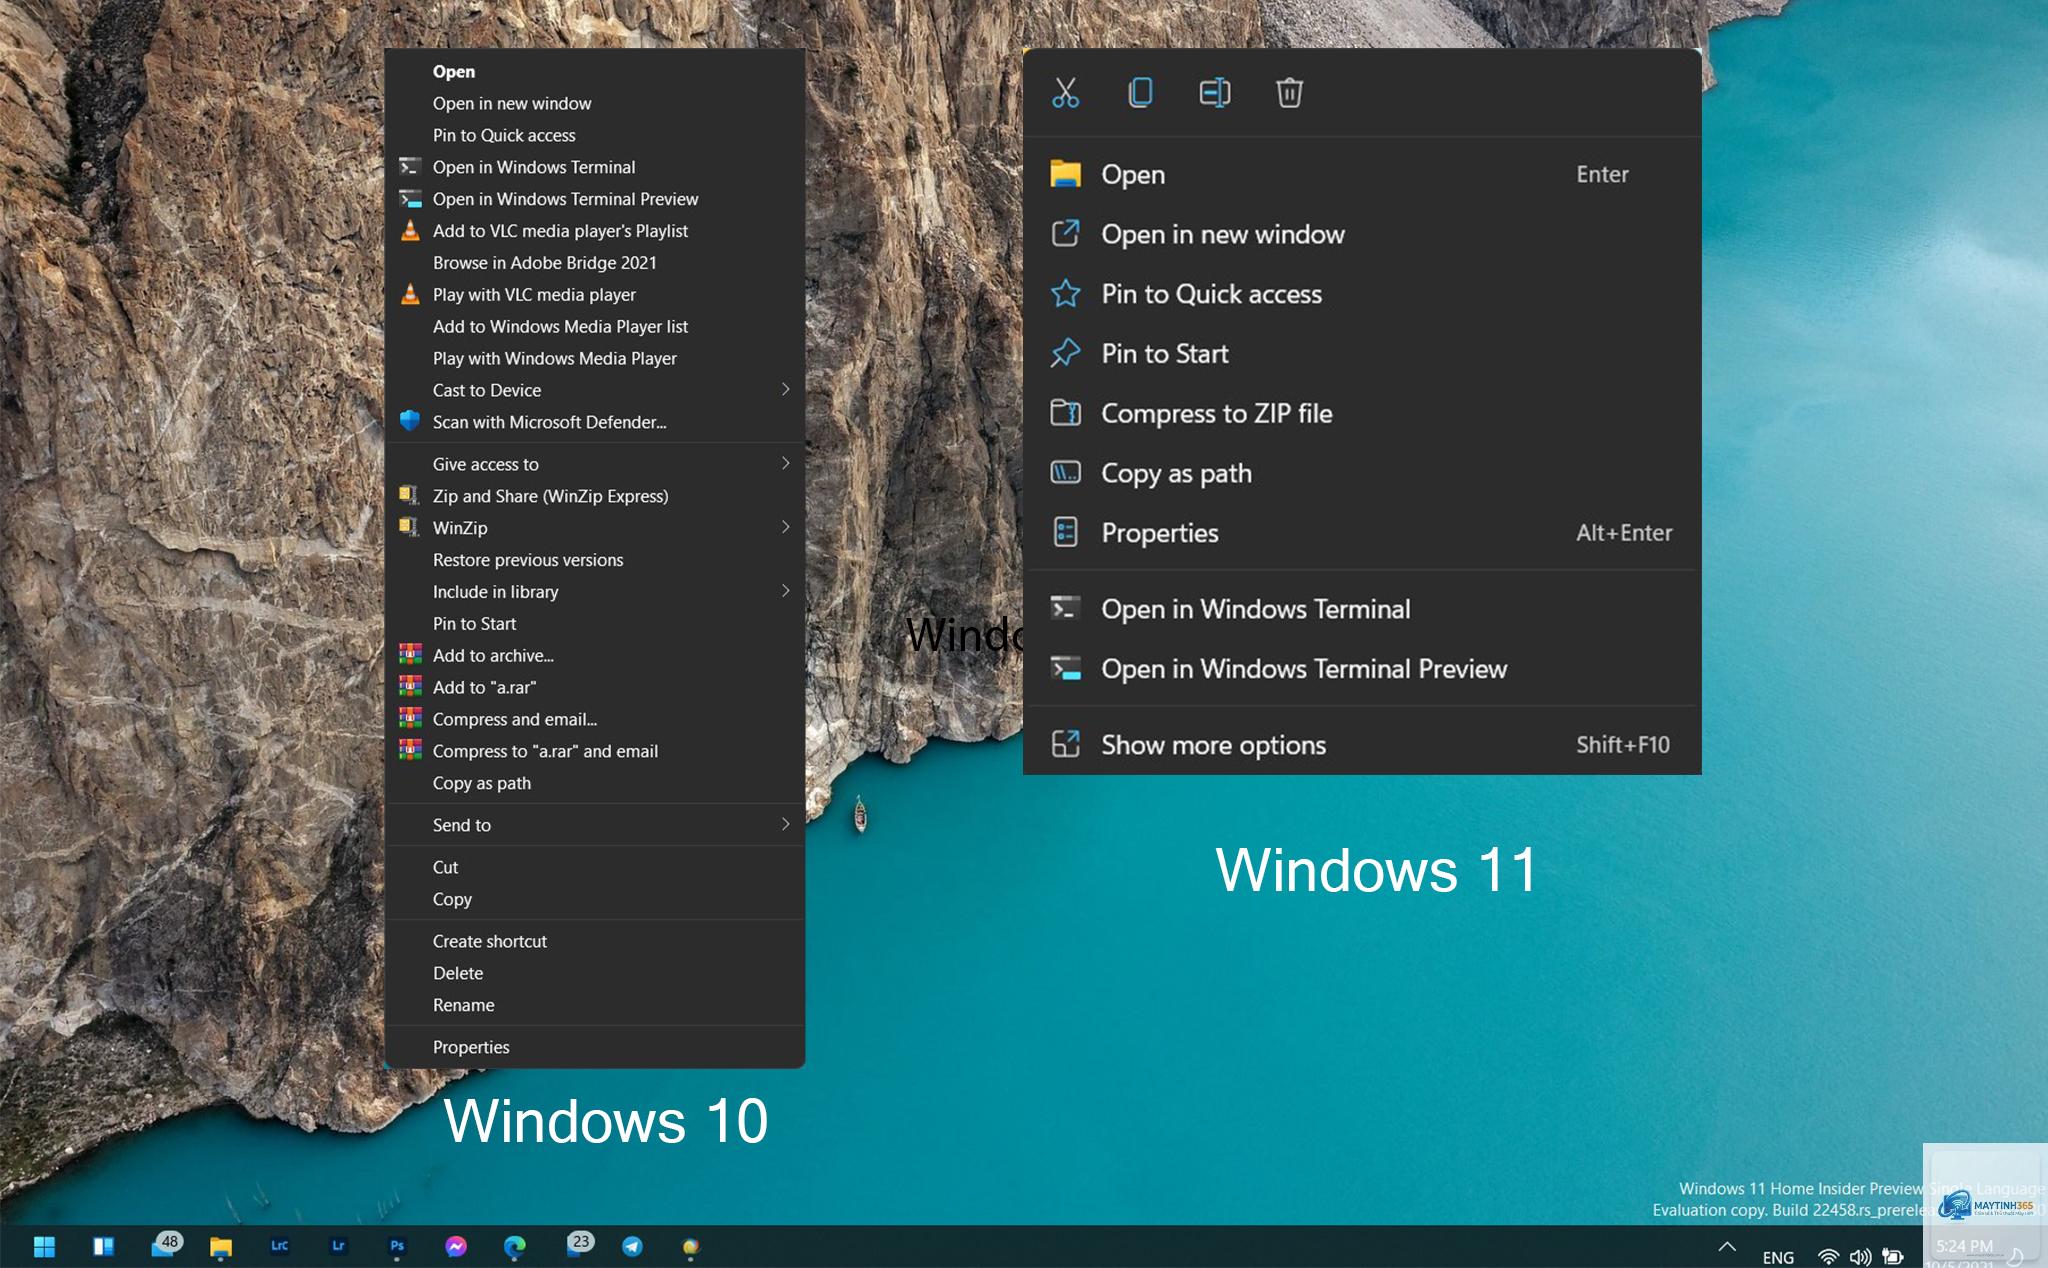Click the WinZip icon beside Zip and Share

click(409, 495)
